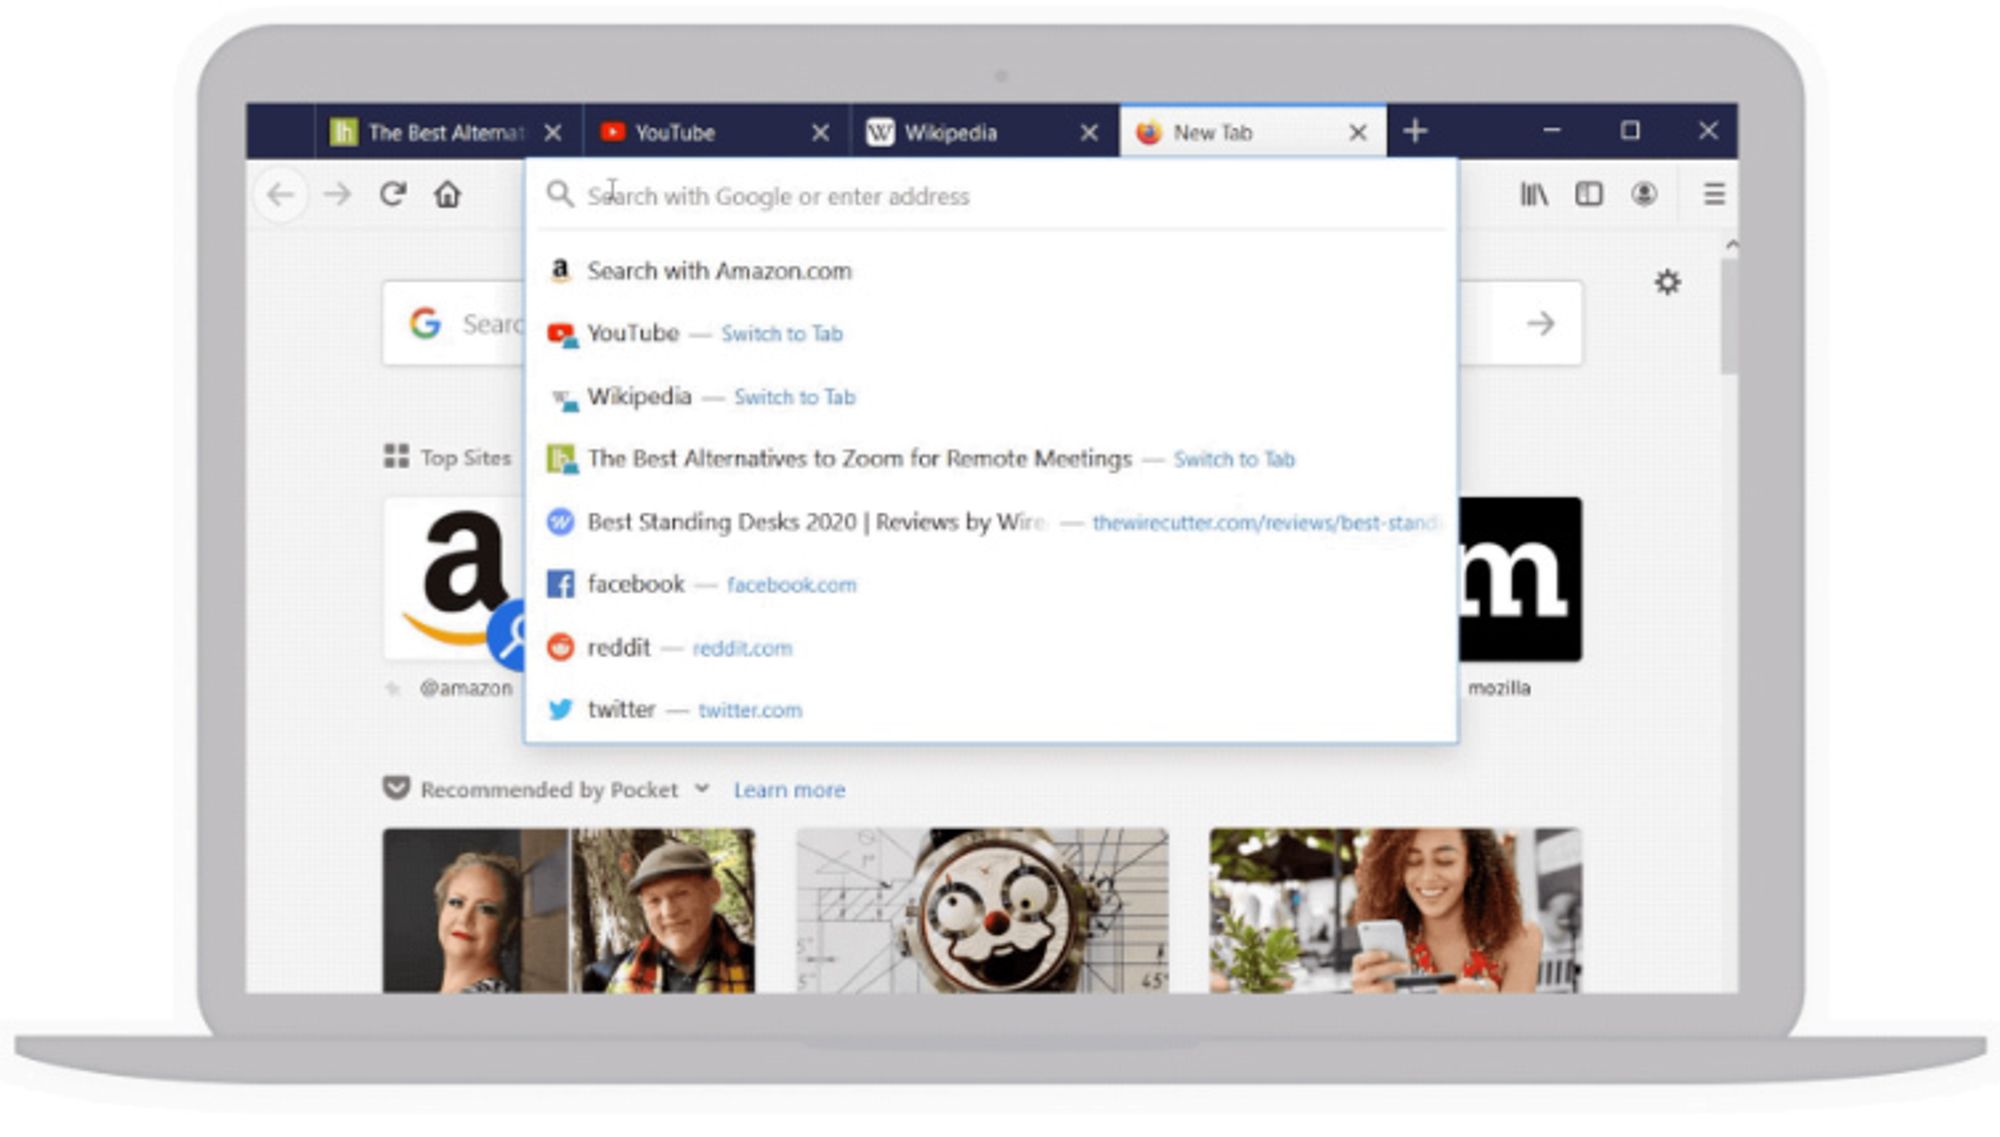Toggle the sidebar view icon

[x=1589, y=194]
